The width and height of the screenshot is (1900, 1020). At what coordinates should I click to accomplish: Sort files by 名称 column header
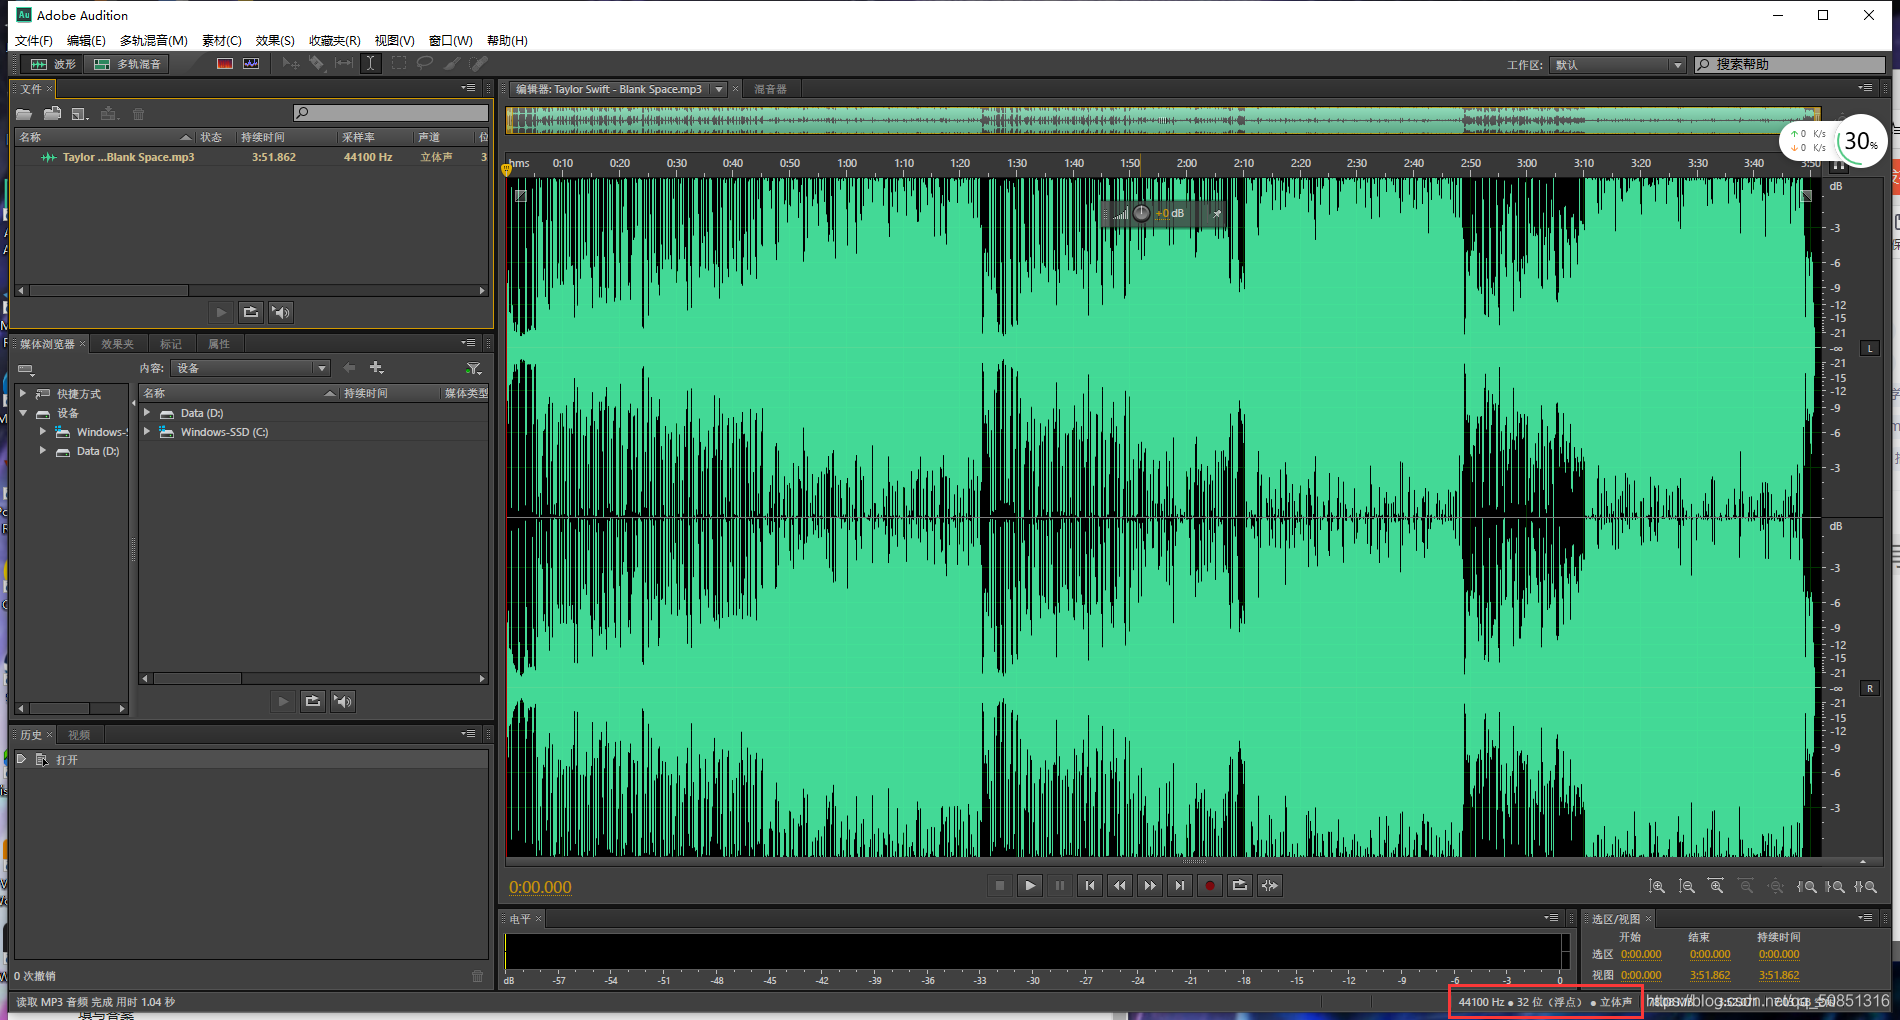(104, 137)
